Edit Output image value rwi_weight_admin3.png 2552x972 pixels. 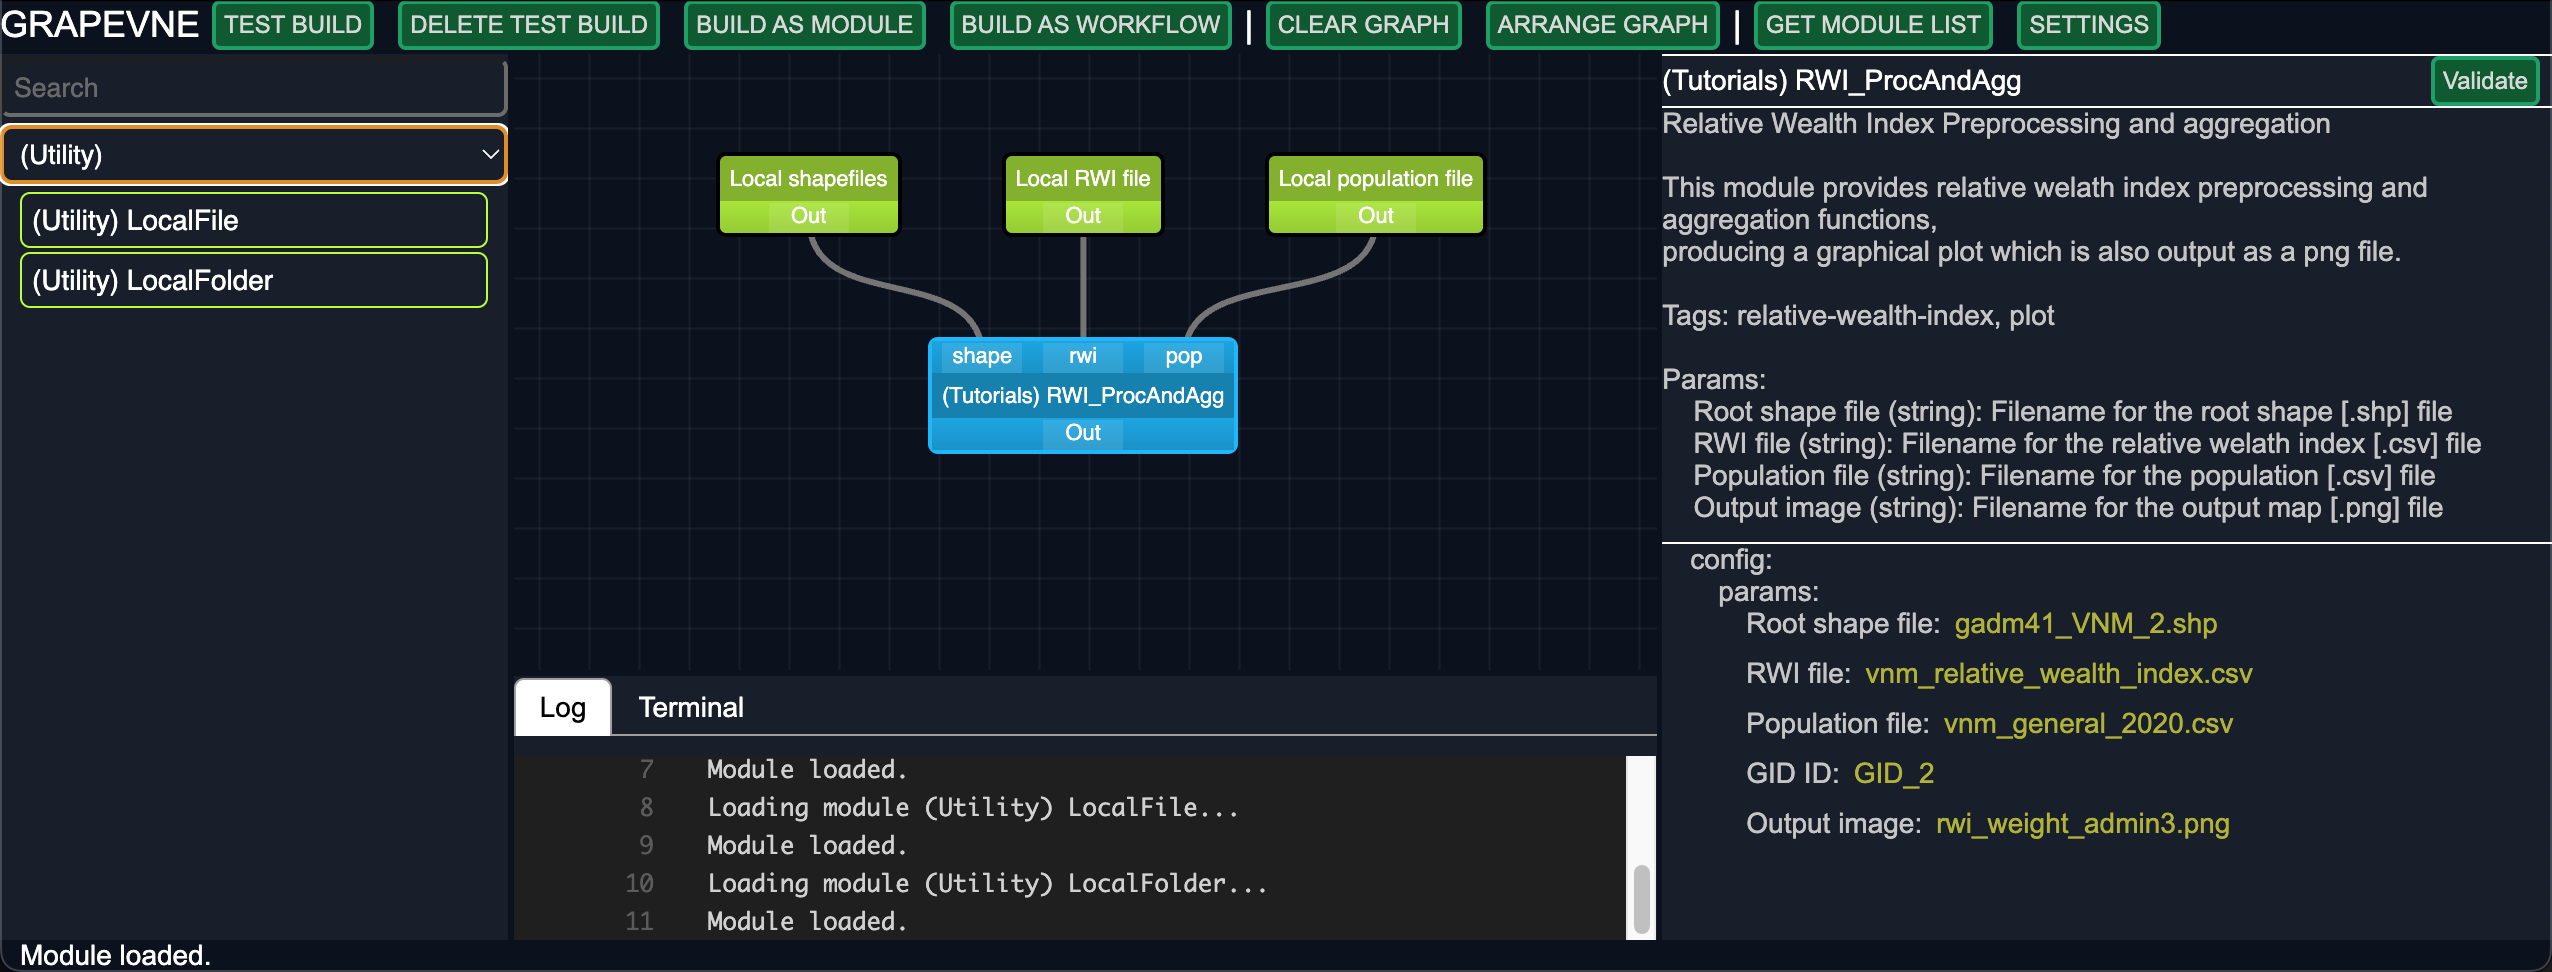2083,824
